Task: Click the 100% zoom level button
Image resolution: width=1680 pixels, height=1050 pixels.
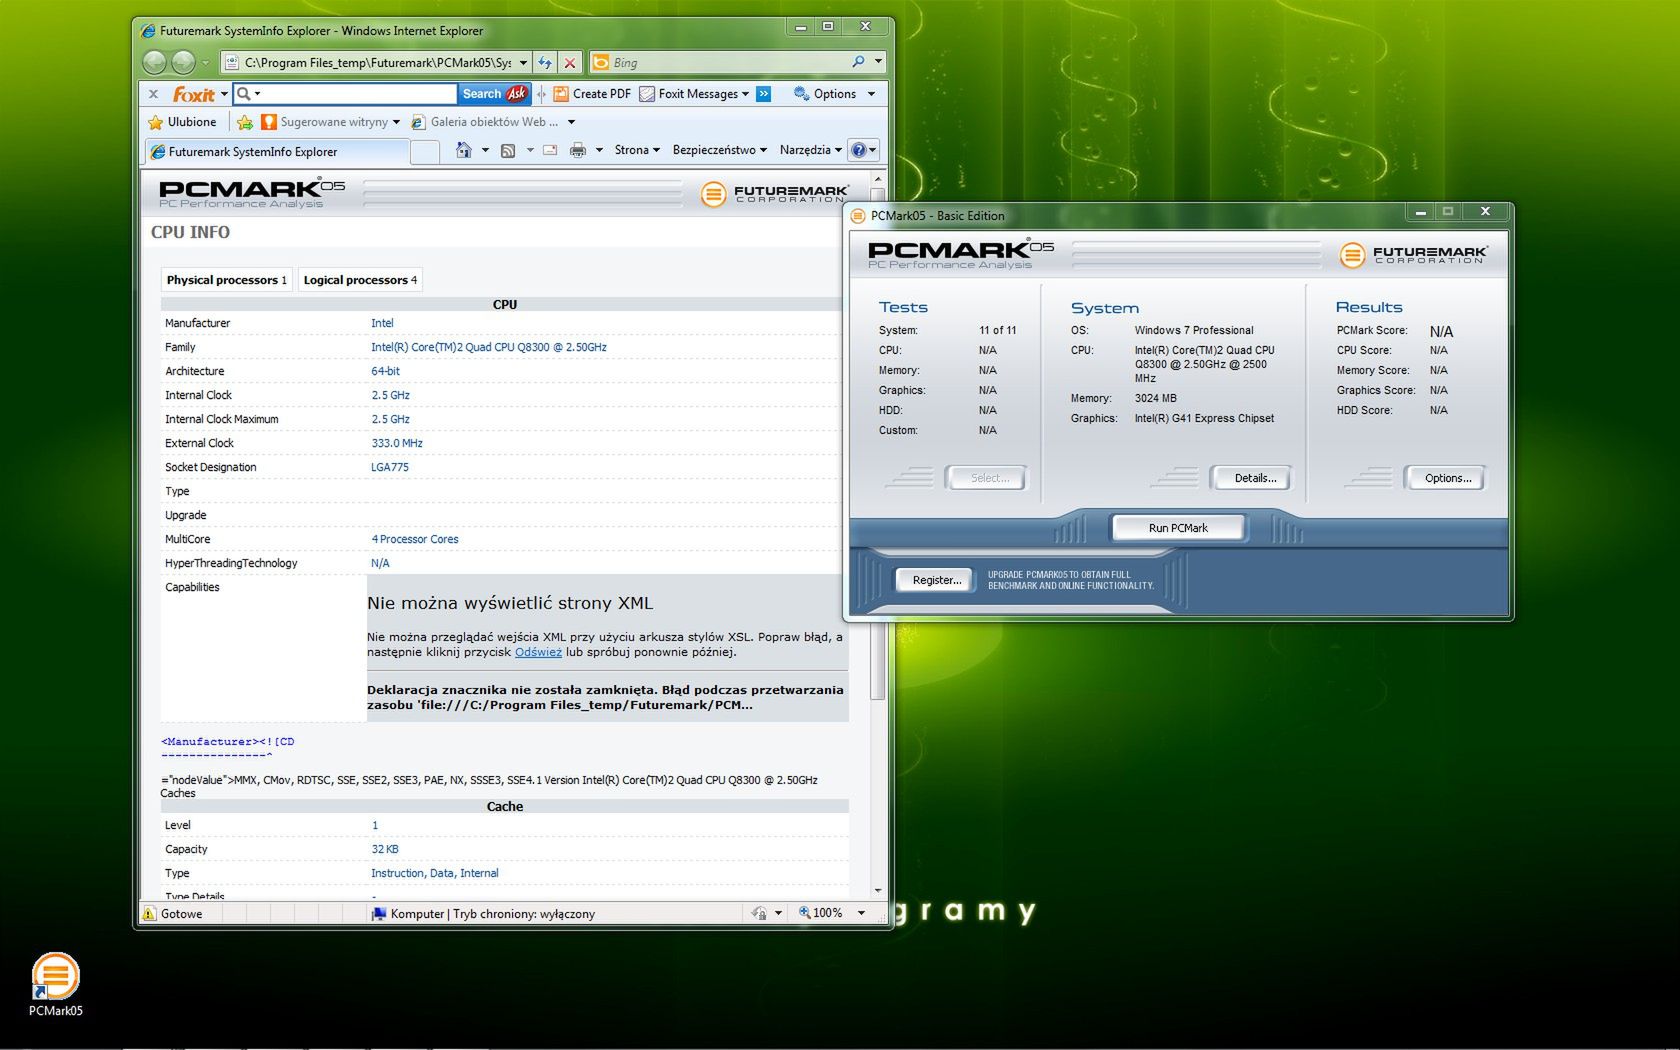Action: (821, 913)
